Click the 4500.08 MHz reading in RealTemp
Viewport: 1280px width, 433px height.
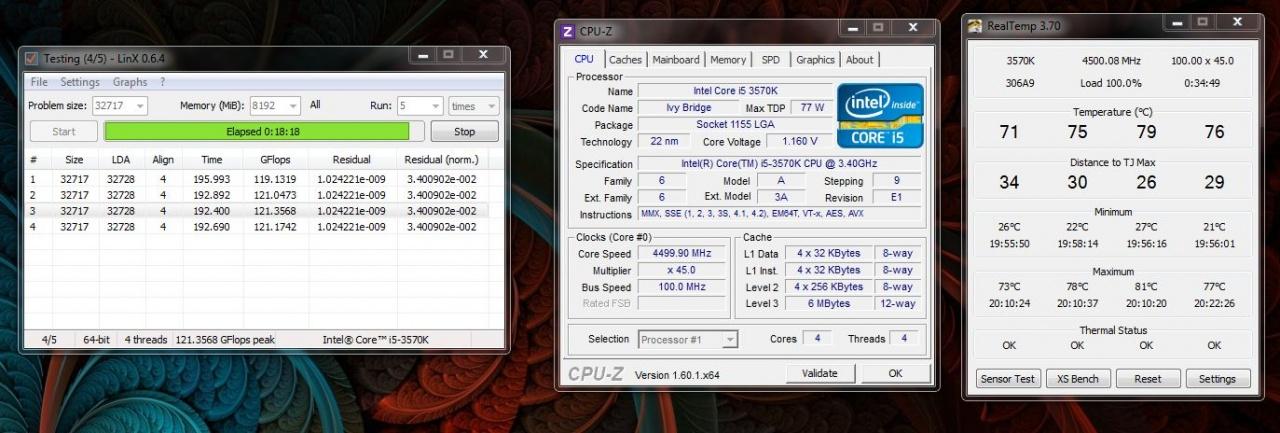1112,60
